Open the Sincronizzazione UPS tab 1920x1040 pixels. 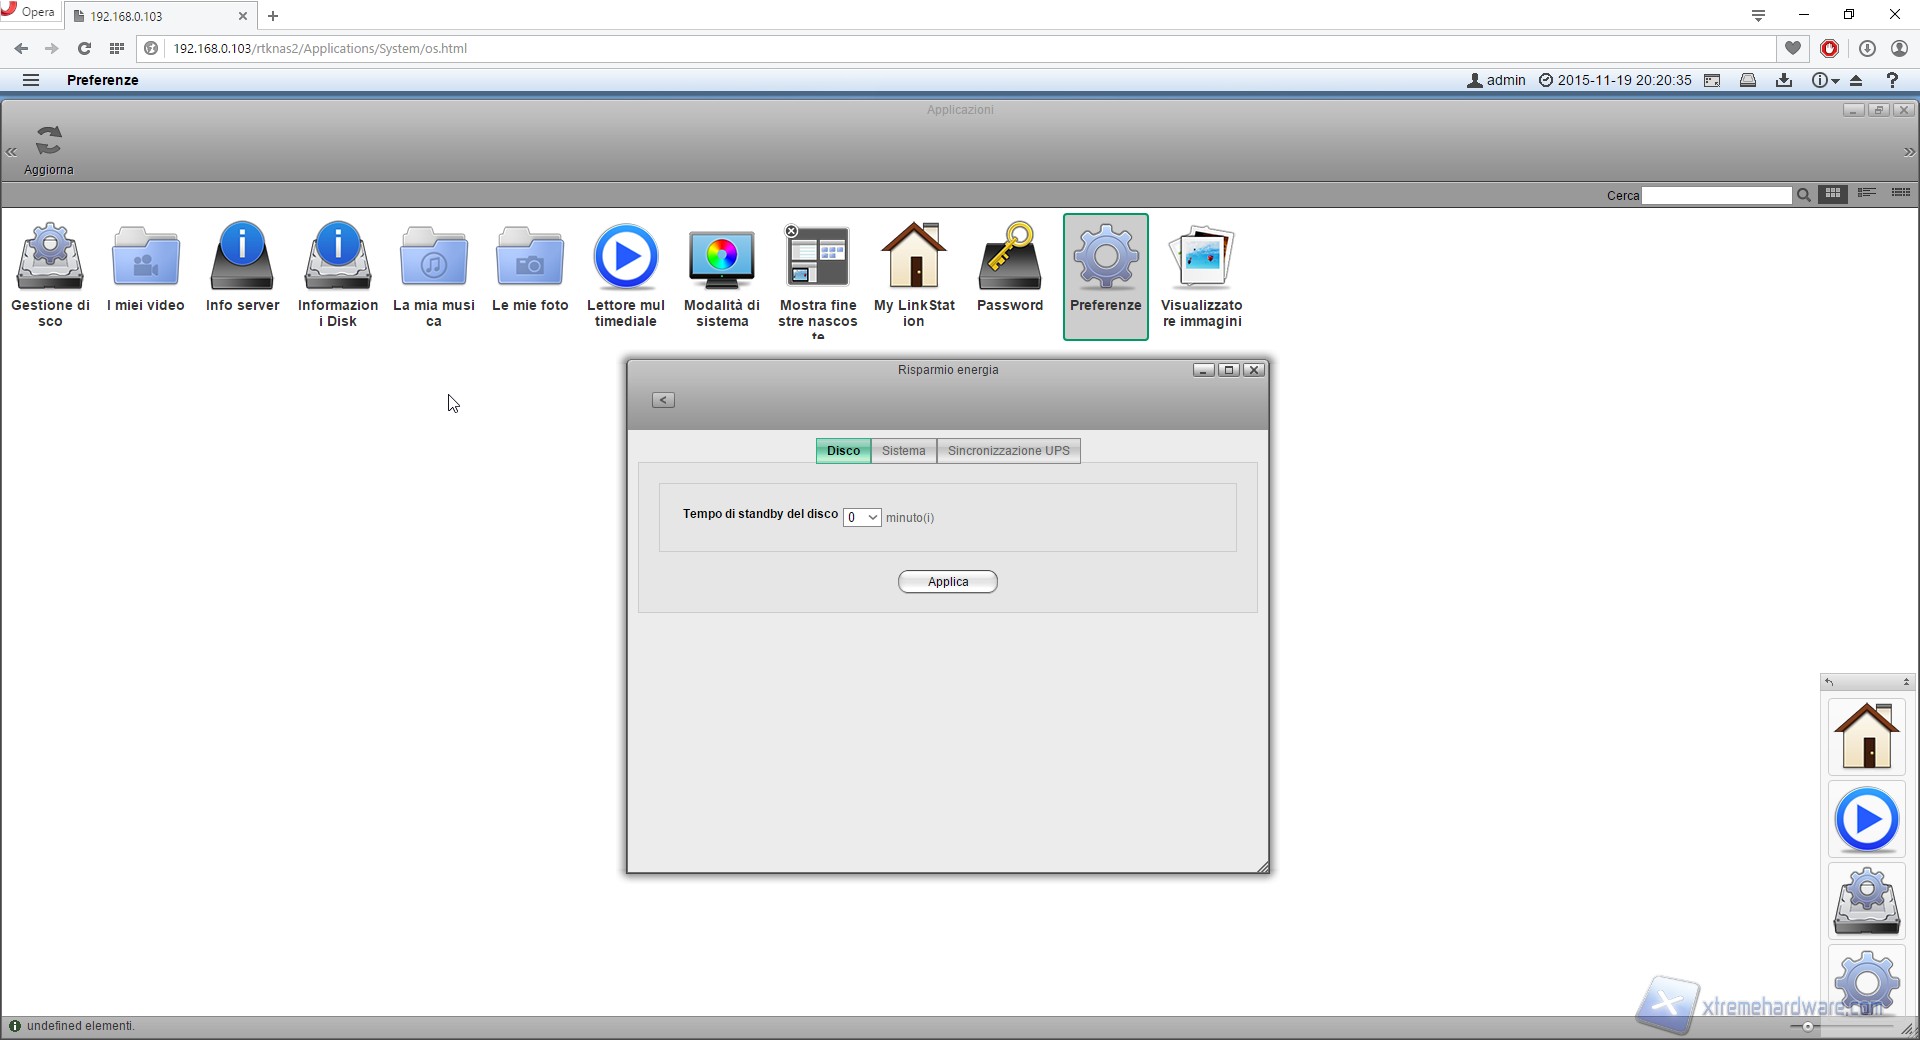[x=1008, y=451]
